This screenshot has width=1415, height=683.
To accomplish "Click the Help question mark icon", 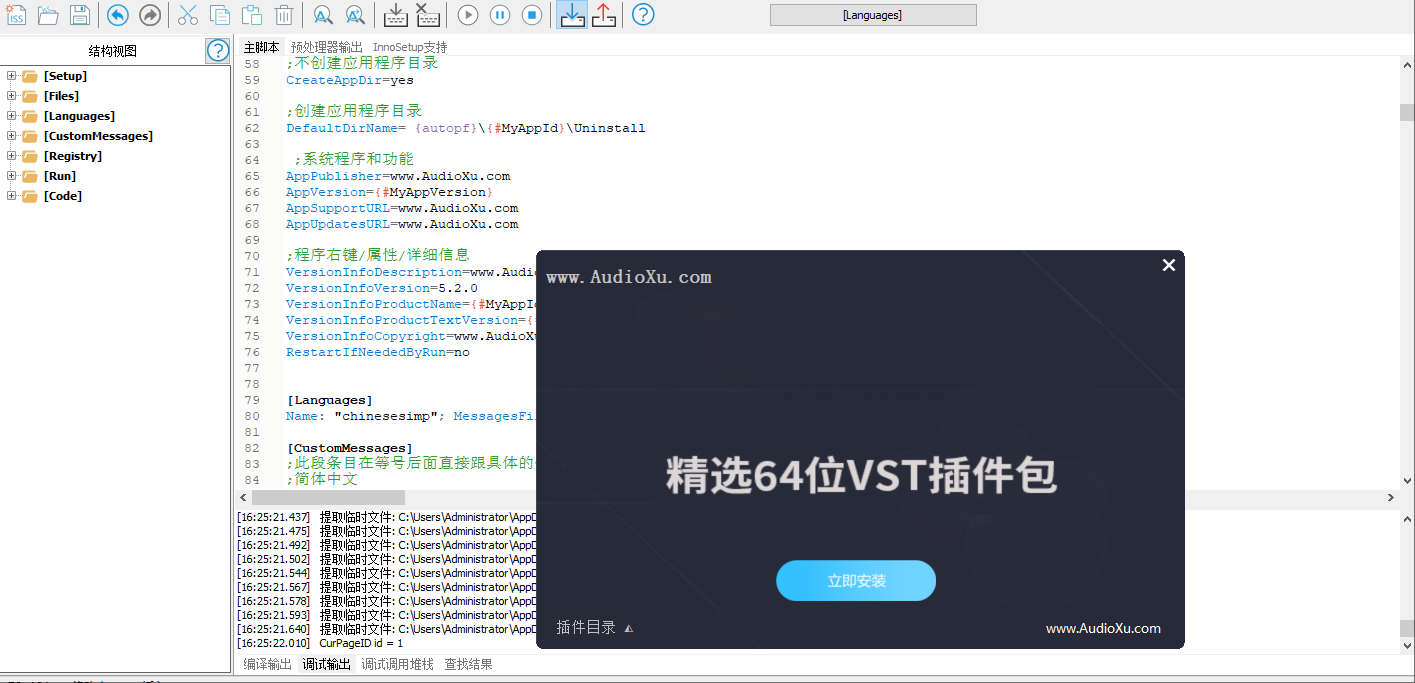I will pos(642,14).
